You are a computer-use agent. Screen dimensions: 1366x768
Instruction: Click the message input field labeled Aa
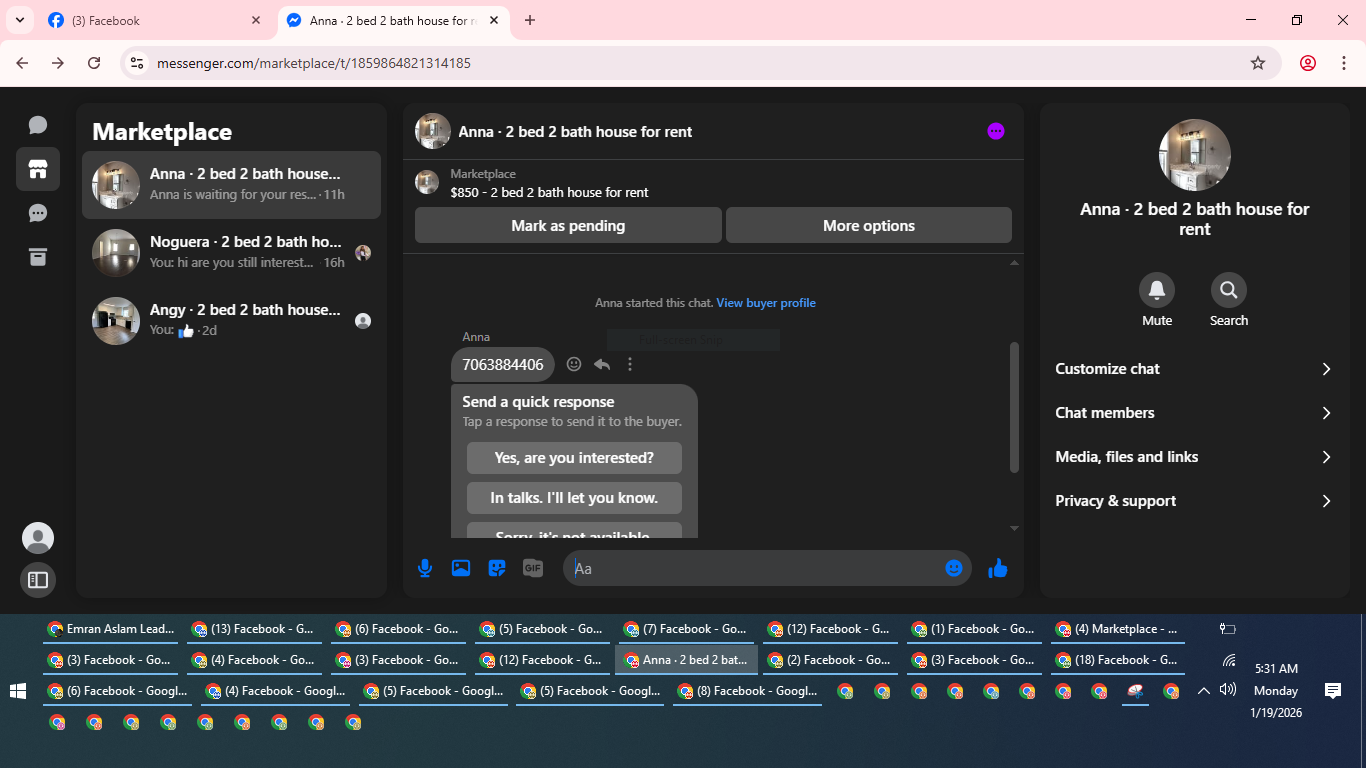click(x=755, y=568)
